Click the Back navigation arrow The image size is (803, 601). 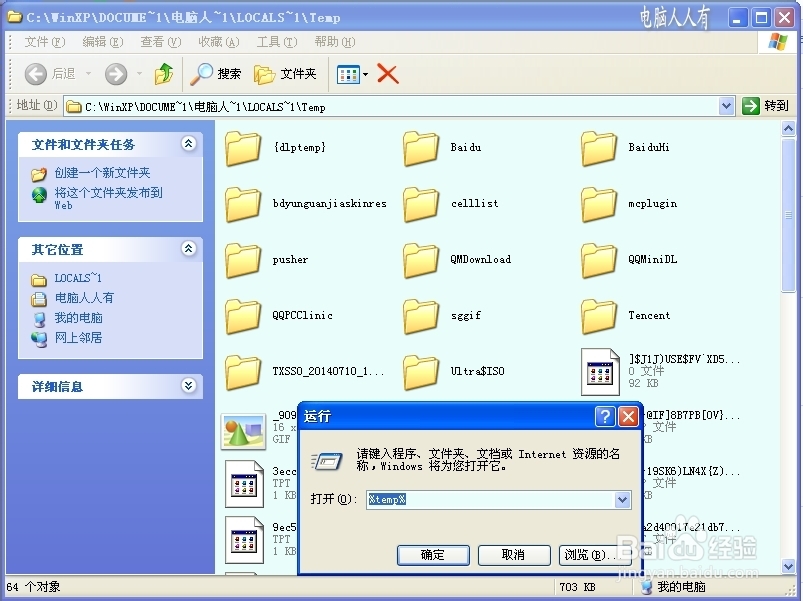[x=36, y=74]
